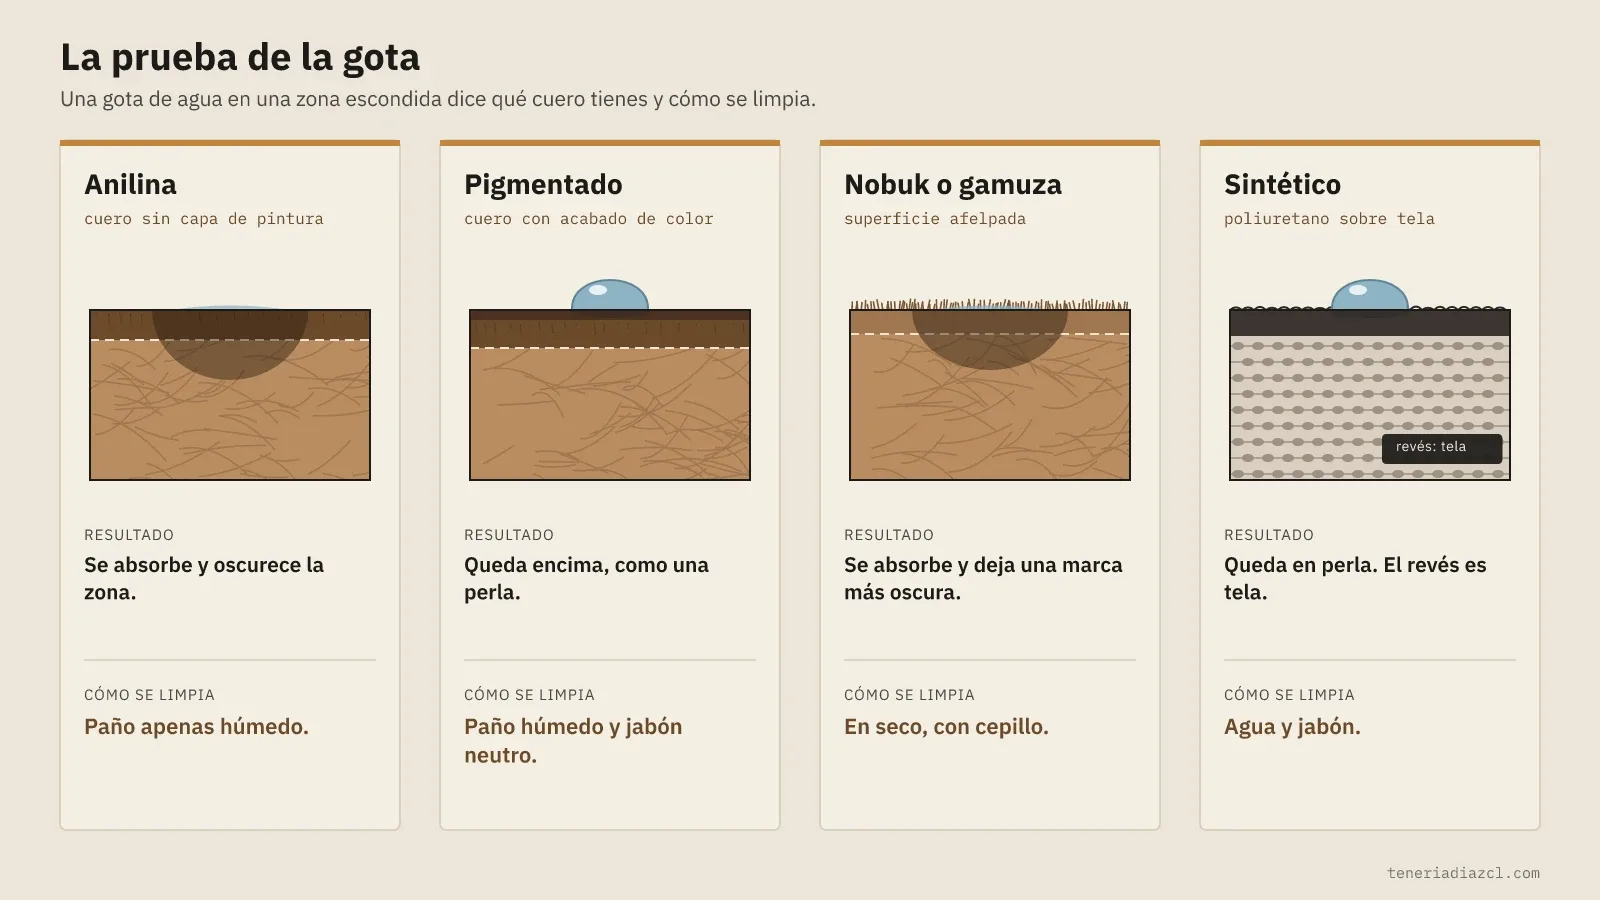Click "cuero con acabado de color" caption
This screenshot has height=900, width=1600.
pyautogui.click(x=589, y=219)
